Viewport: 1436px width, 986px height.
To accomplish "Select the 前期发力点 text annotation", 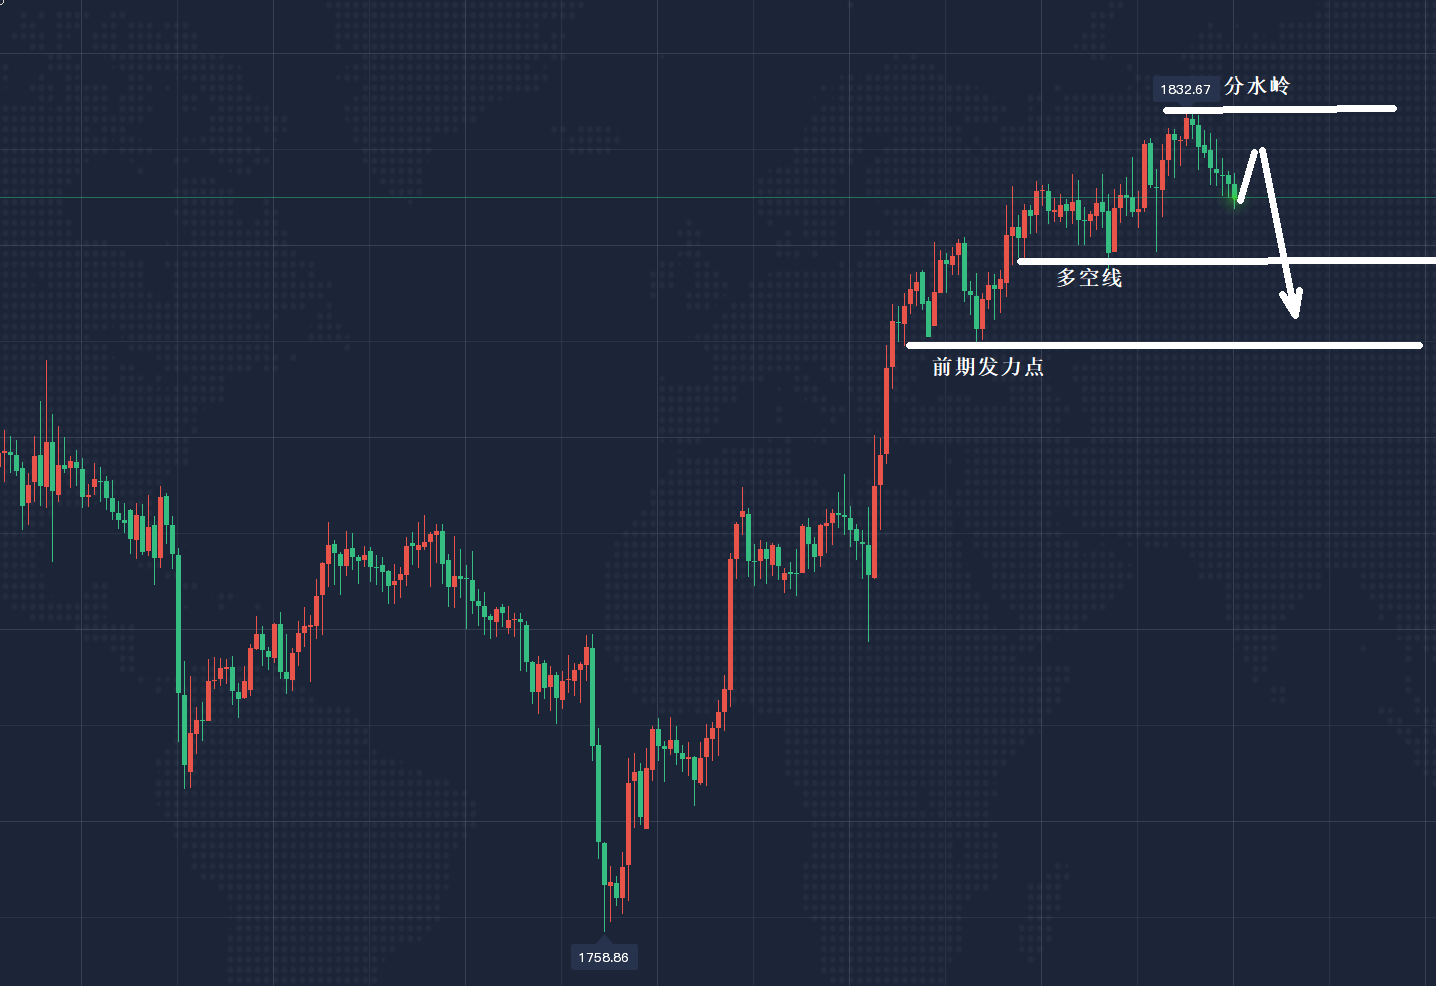I will point(988,367).
